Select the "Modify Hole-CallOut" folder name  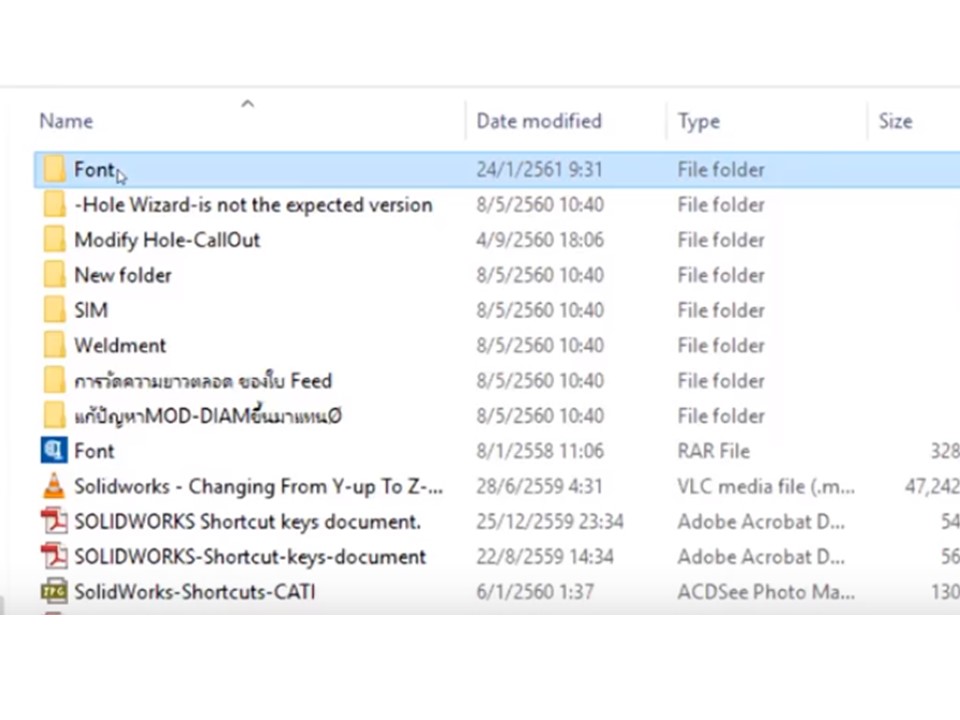[x=167, y=240]
